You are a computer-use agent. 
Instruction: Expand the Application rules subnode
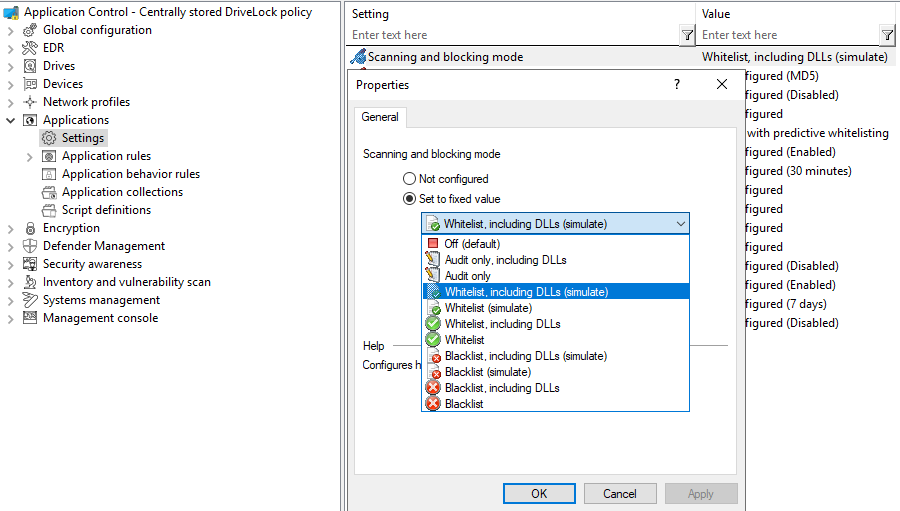(30, 157)
